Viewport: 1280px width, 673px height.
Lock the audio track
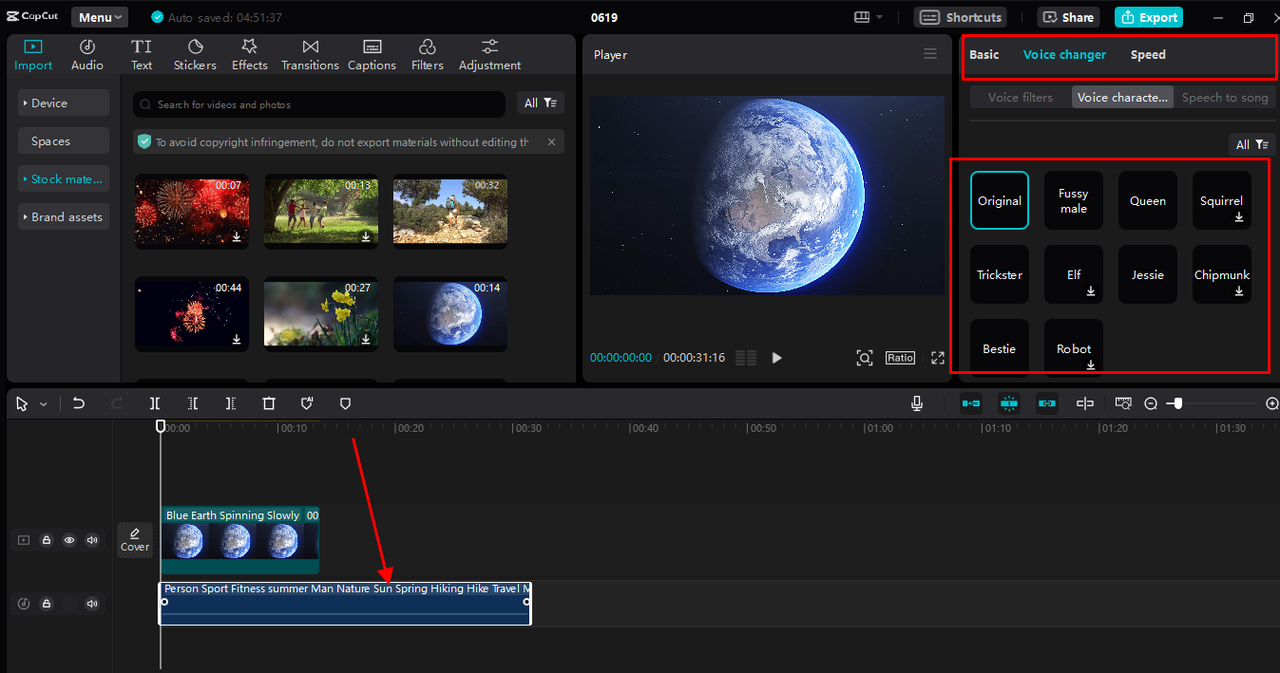(46, 604)
